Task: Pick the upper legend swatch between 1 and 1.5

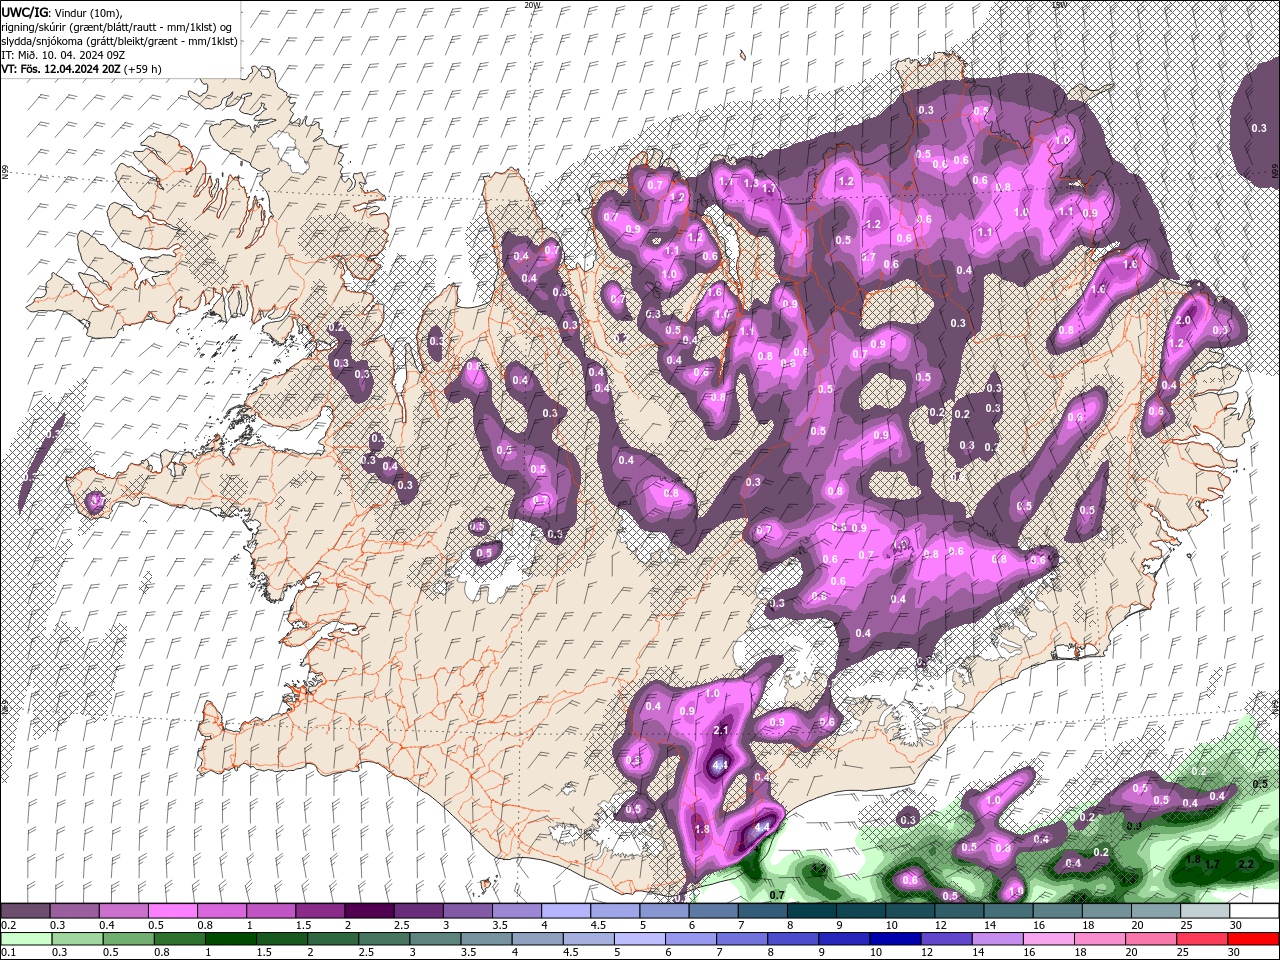Action: point(270,911)
